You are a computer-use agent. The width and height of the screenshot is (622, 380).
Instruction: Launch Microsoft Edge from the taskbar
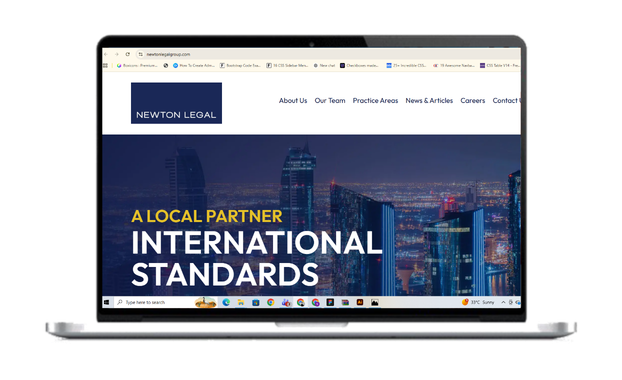point(226,302)
